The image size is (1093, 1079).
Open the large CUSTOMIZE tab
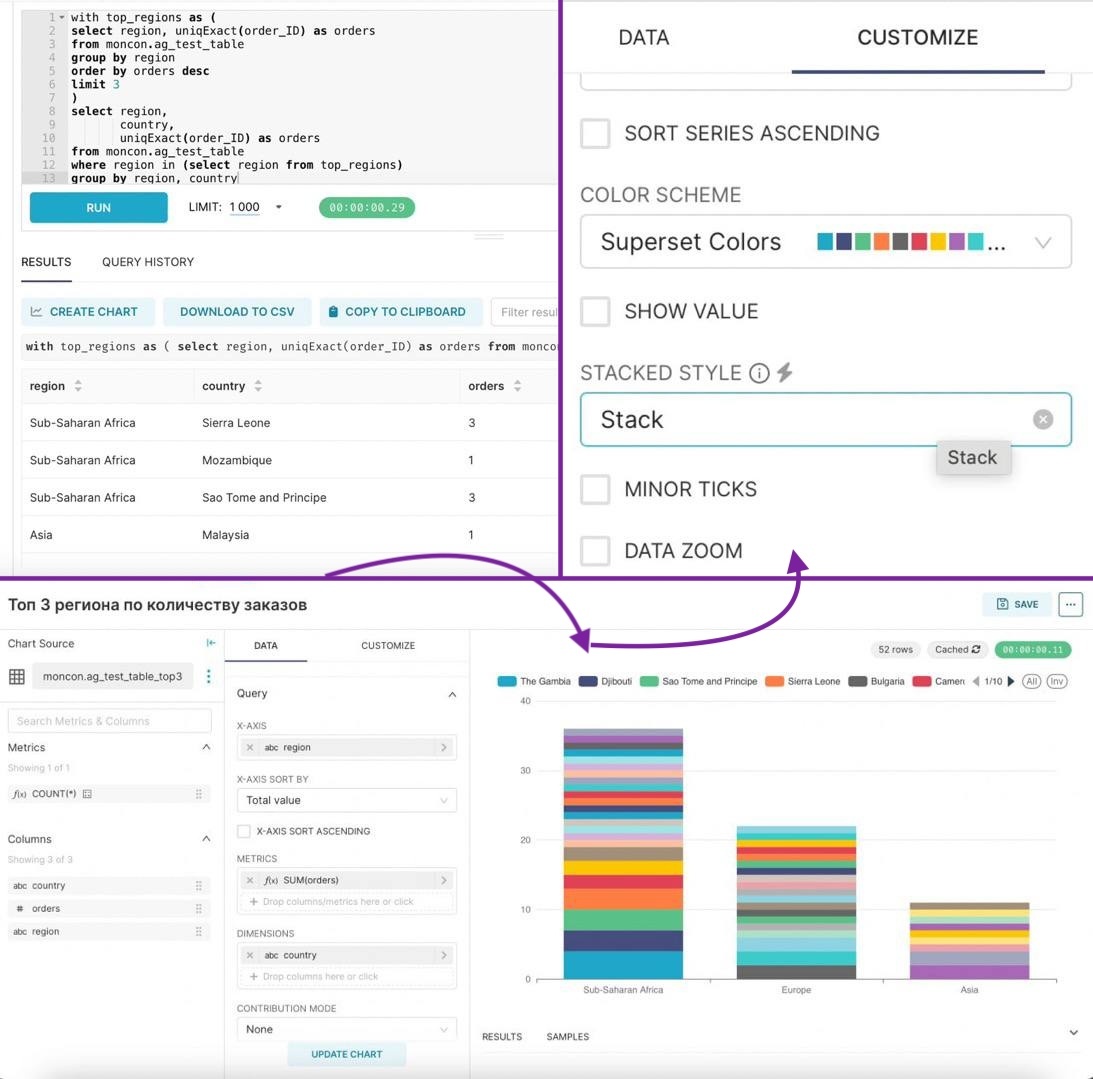917,38
